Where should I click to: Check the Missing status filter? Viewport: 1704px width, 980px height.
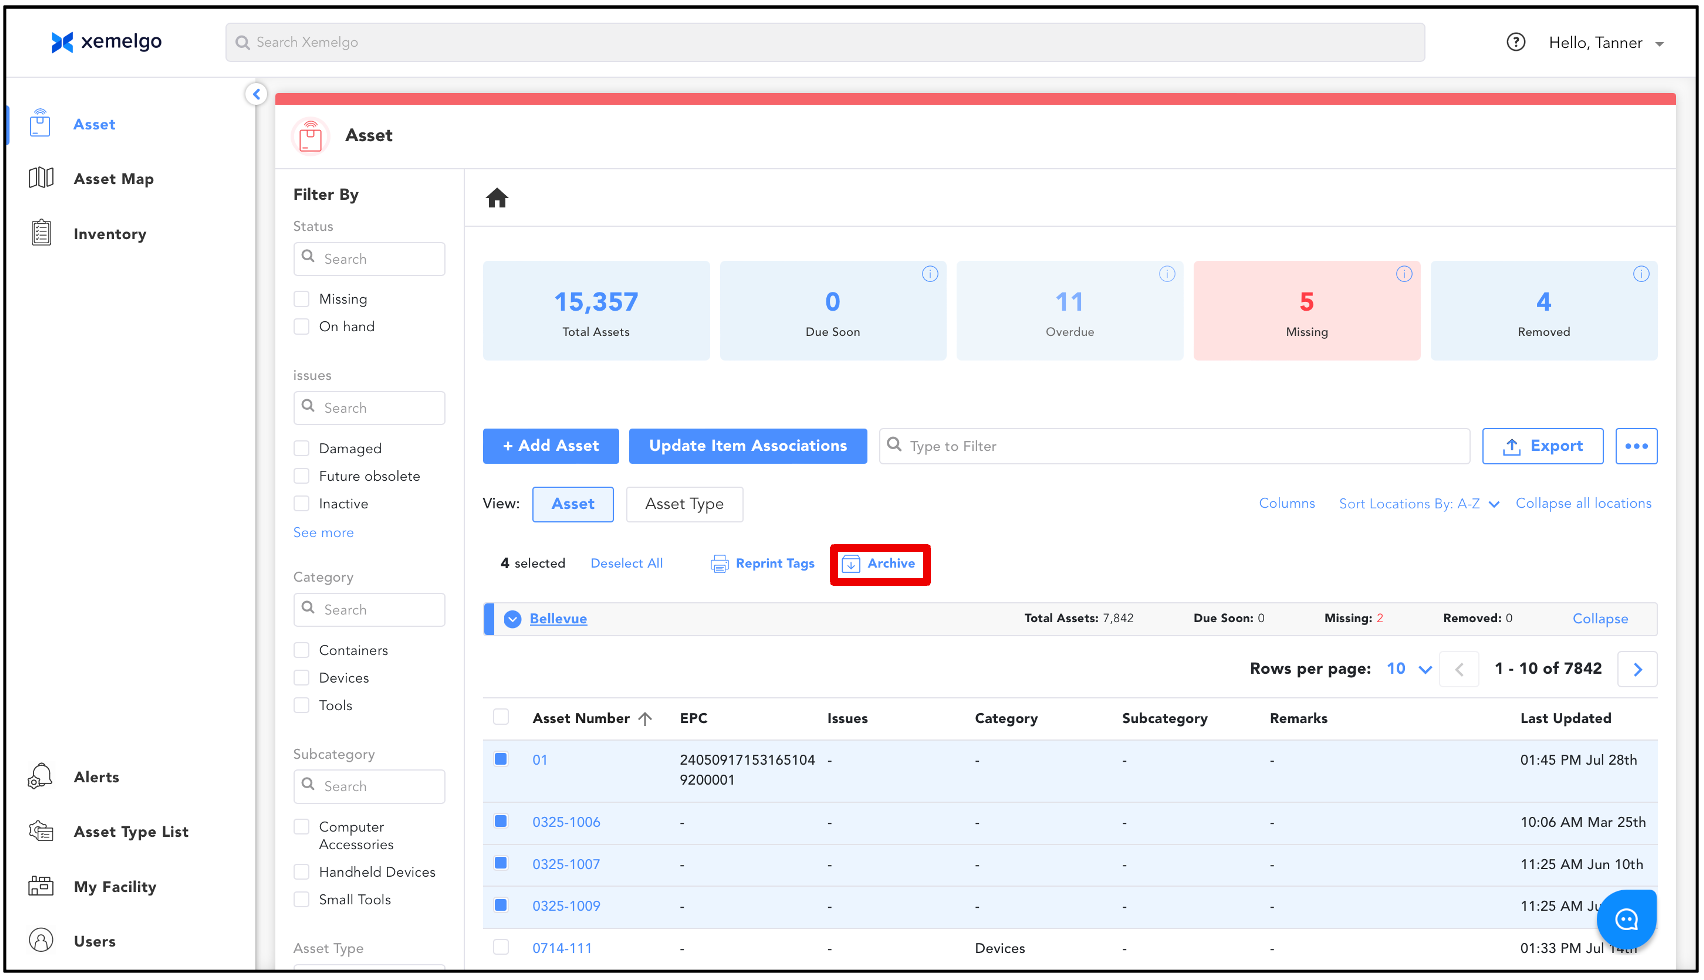(301, 299)
